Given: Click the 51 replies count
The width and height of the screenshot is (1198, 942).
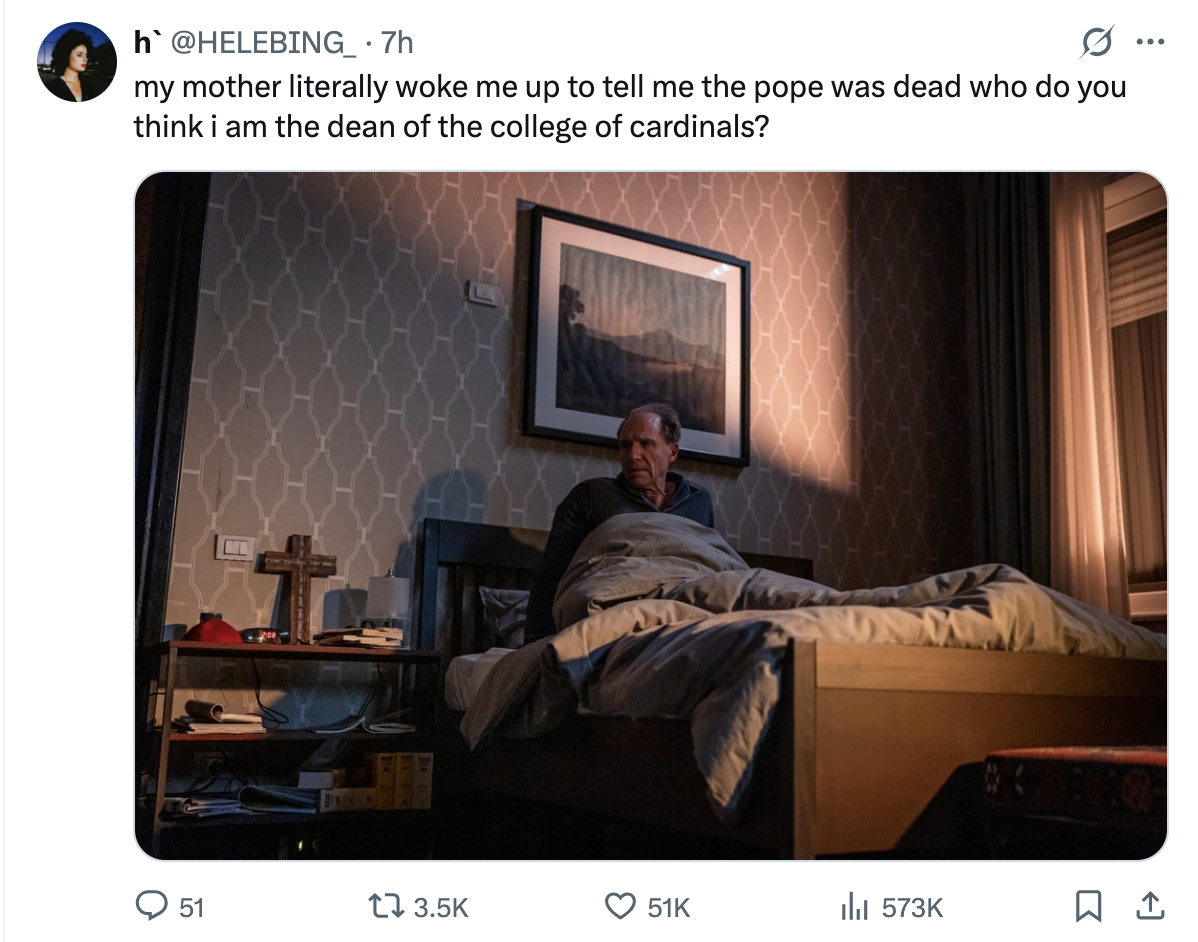Looking at the screenshot, I should pyautogui.click(x=191, y=907).
